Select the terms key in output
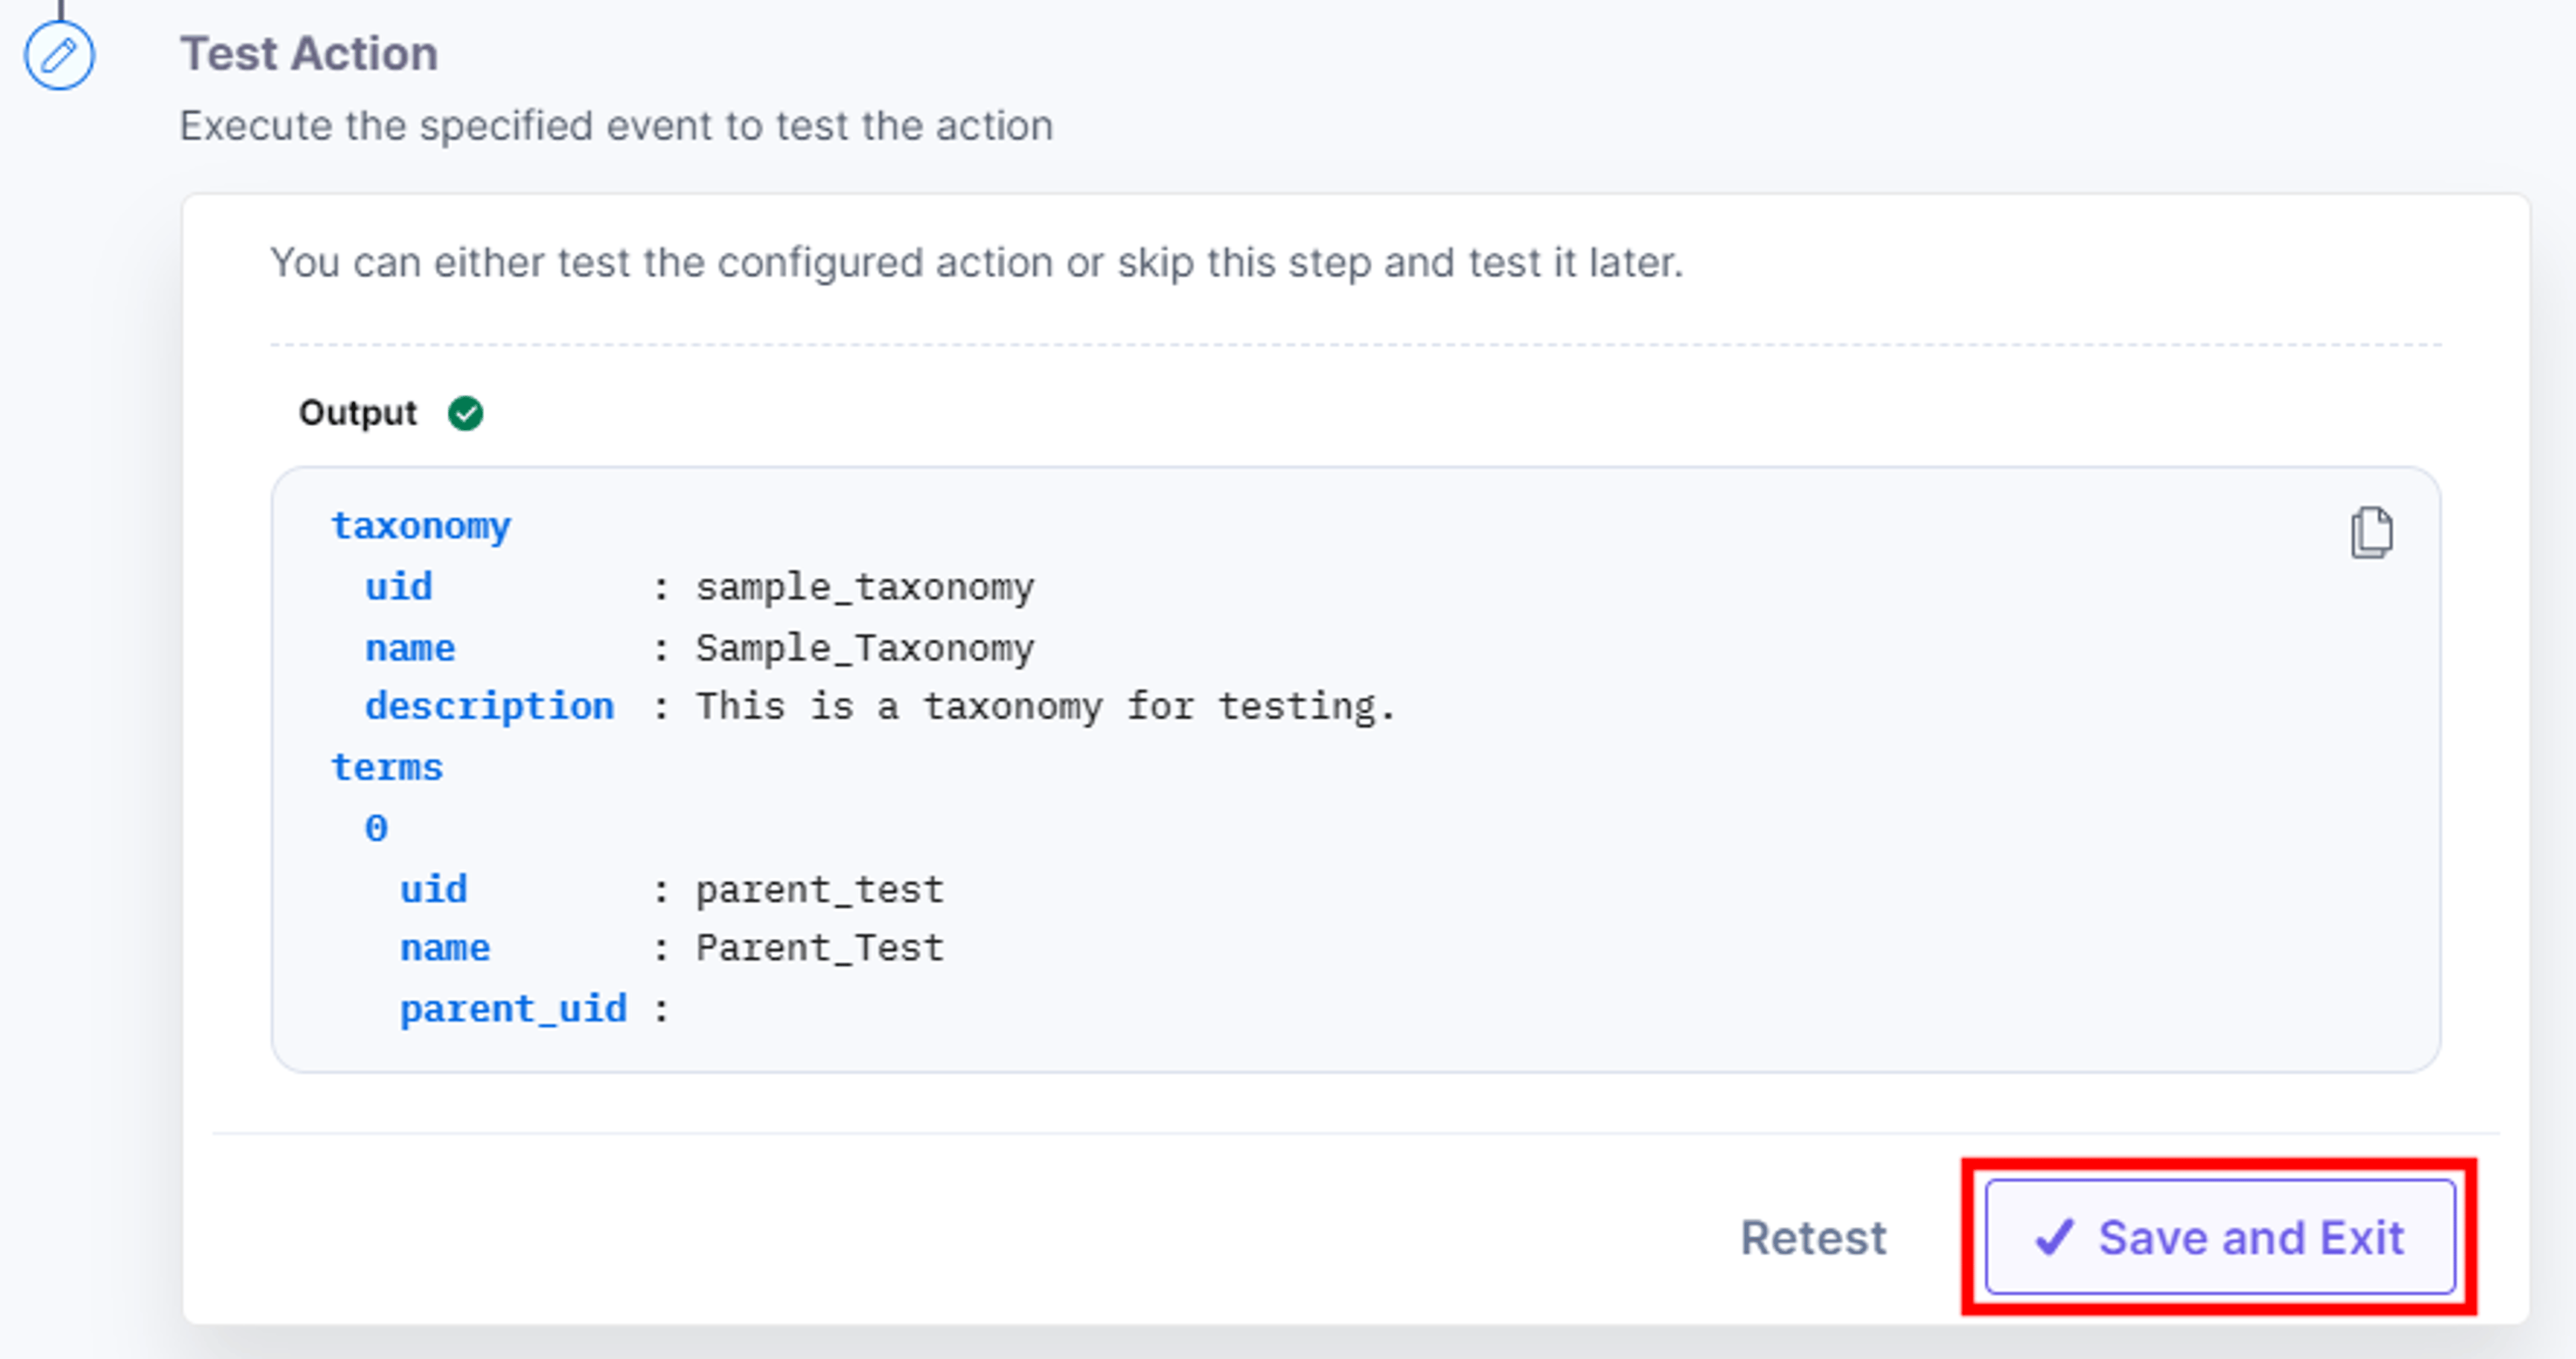2576x1359 pixels. coord(387,767)
